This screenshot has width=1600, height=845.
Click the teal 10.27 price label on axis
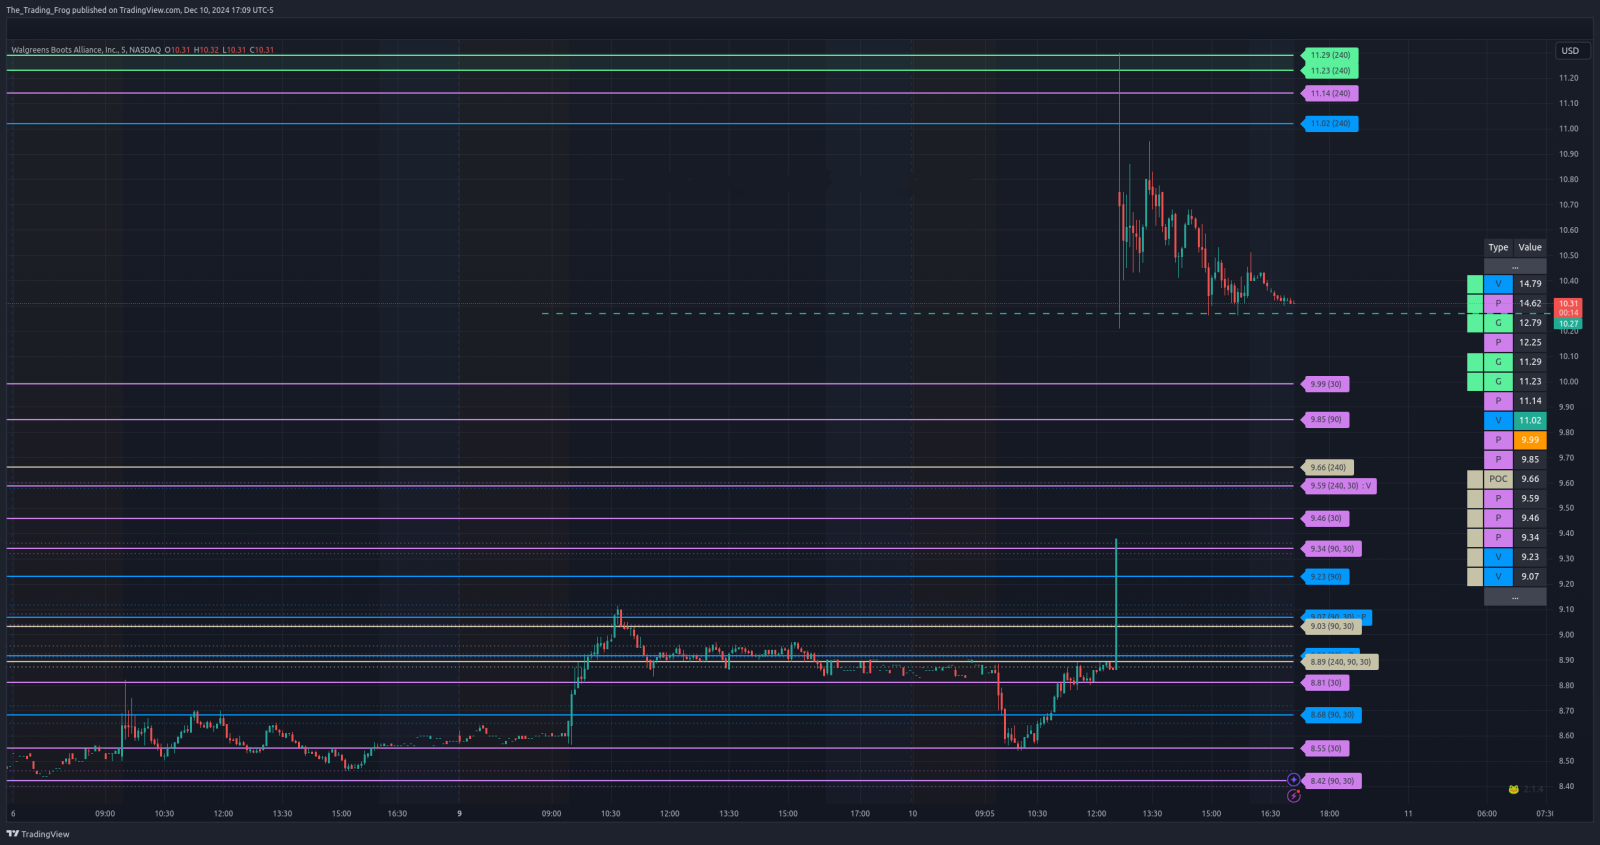tap(1568, 324)
